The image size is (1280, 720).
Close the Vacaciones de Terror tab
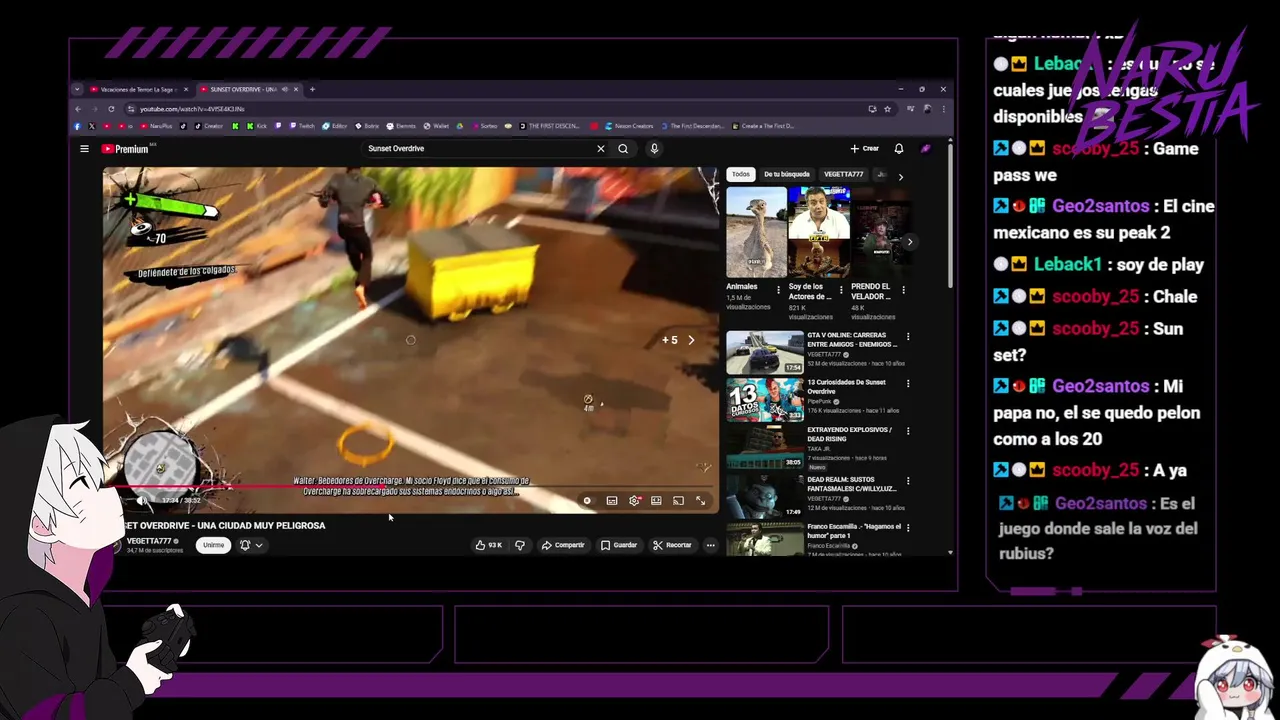point(185,89)
